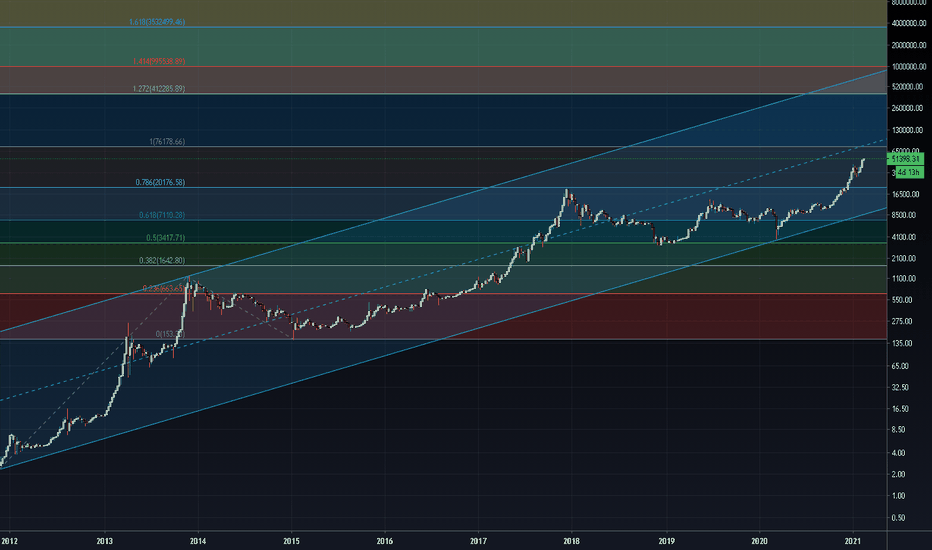Click the 0.50 price scale value
The image size is (932, 550).
tap(899, 518)
